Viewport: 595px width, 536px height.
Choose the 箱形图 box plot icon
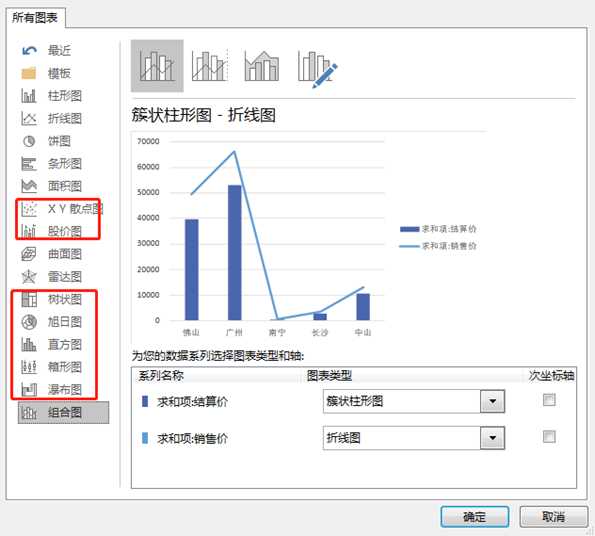(29, 367)
